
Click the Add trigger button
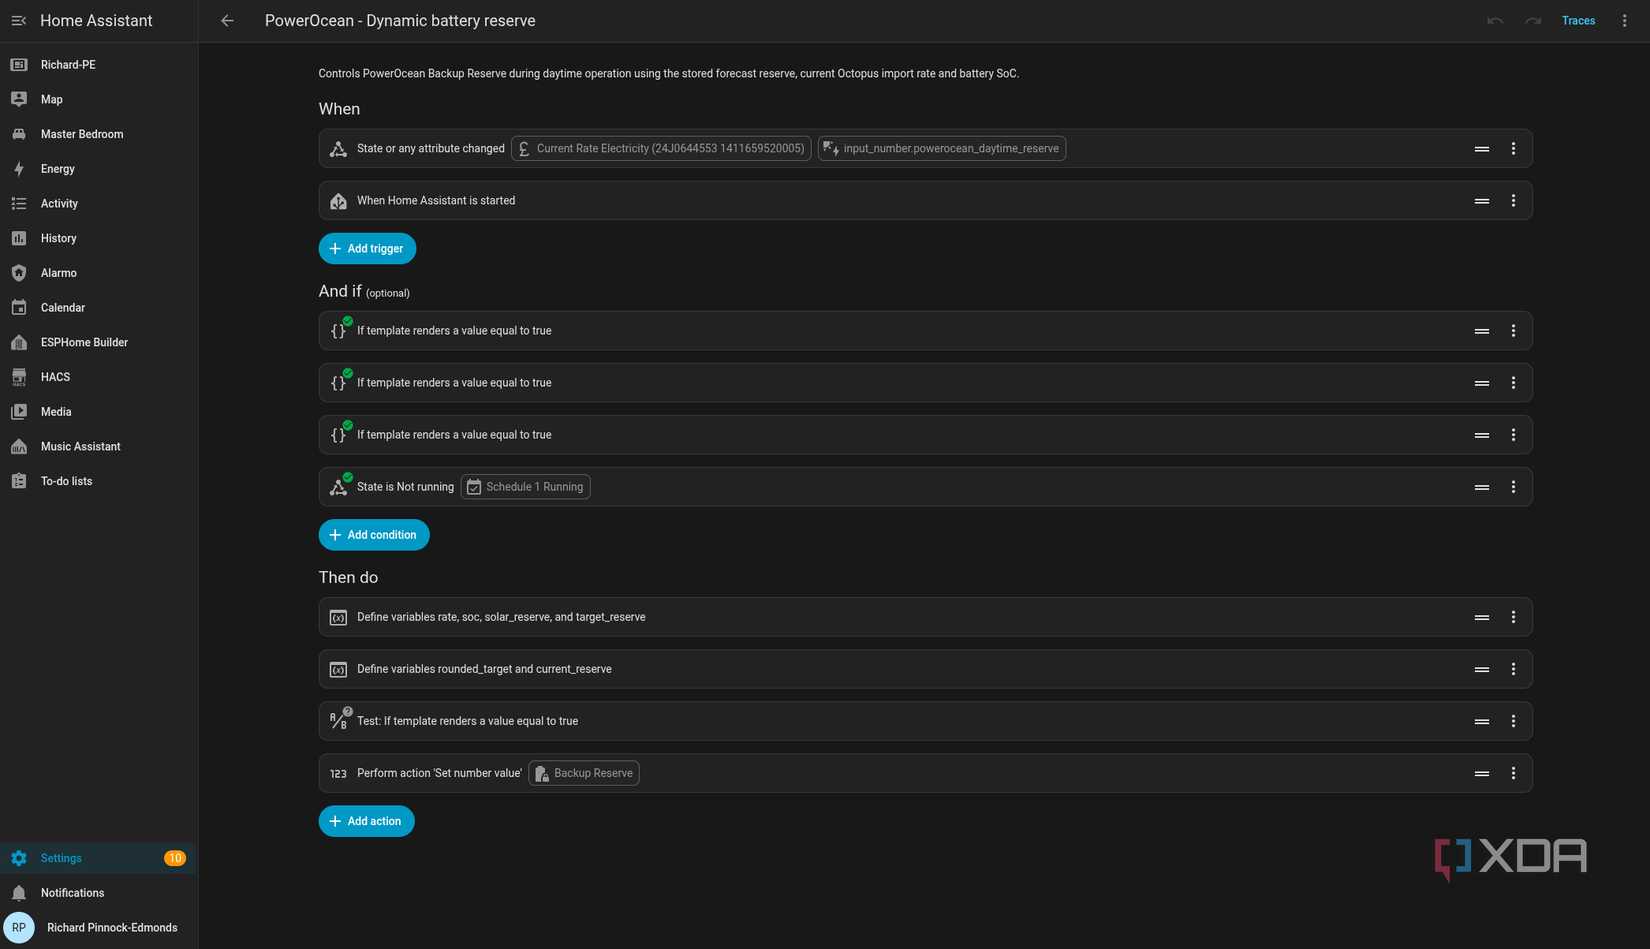[x=367, y=248]
